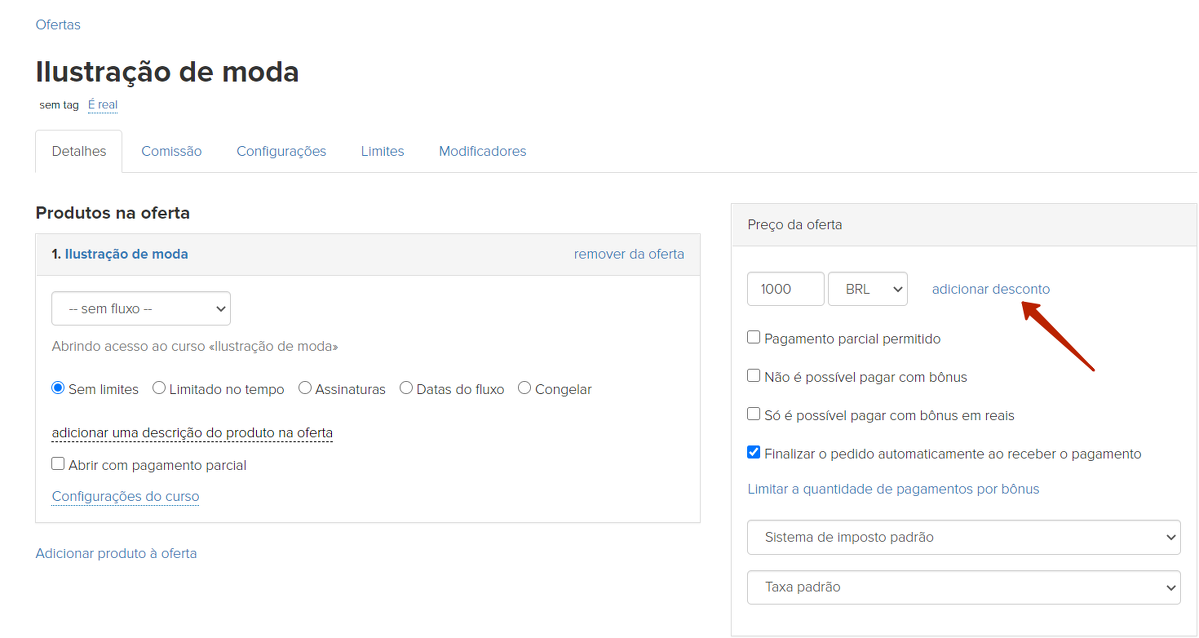This screenshot has height=638, width=1199.
Task: Open the 'sem fluxo' dropdown
Action: click(x=141, y=309)
